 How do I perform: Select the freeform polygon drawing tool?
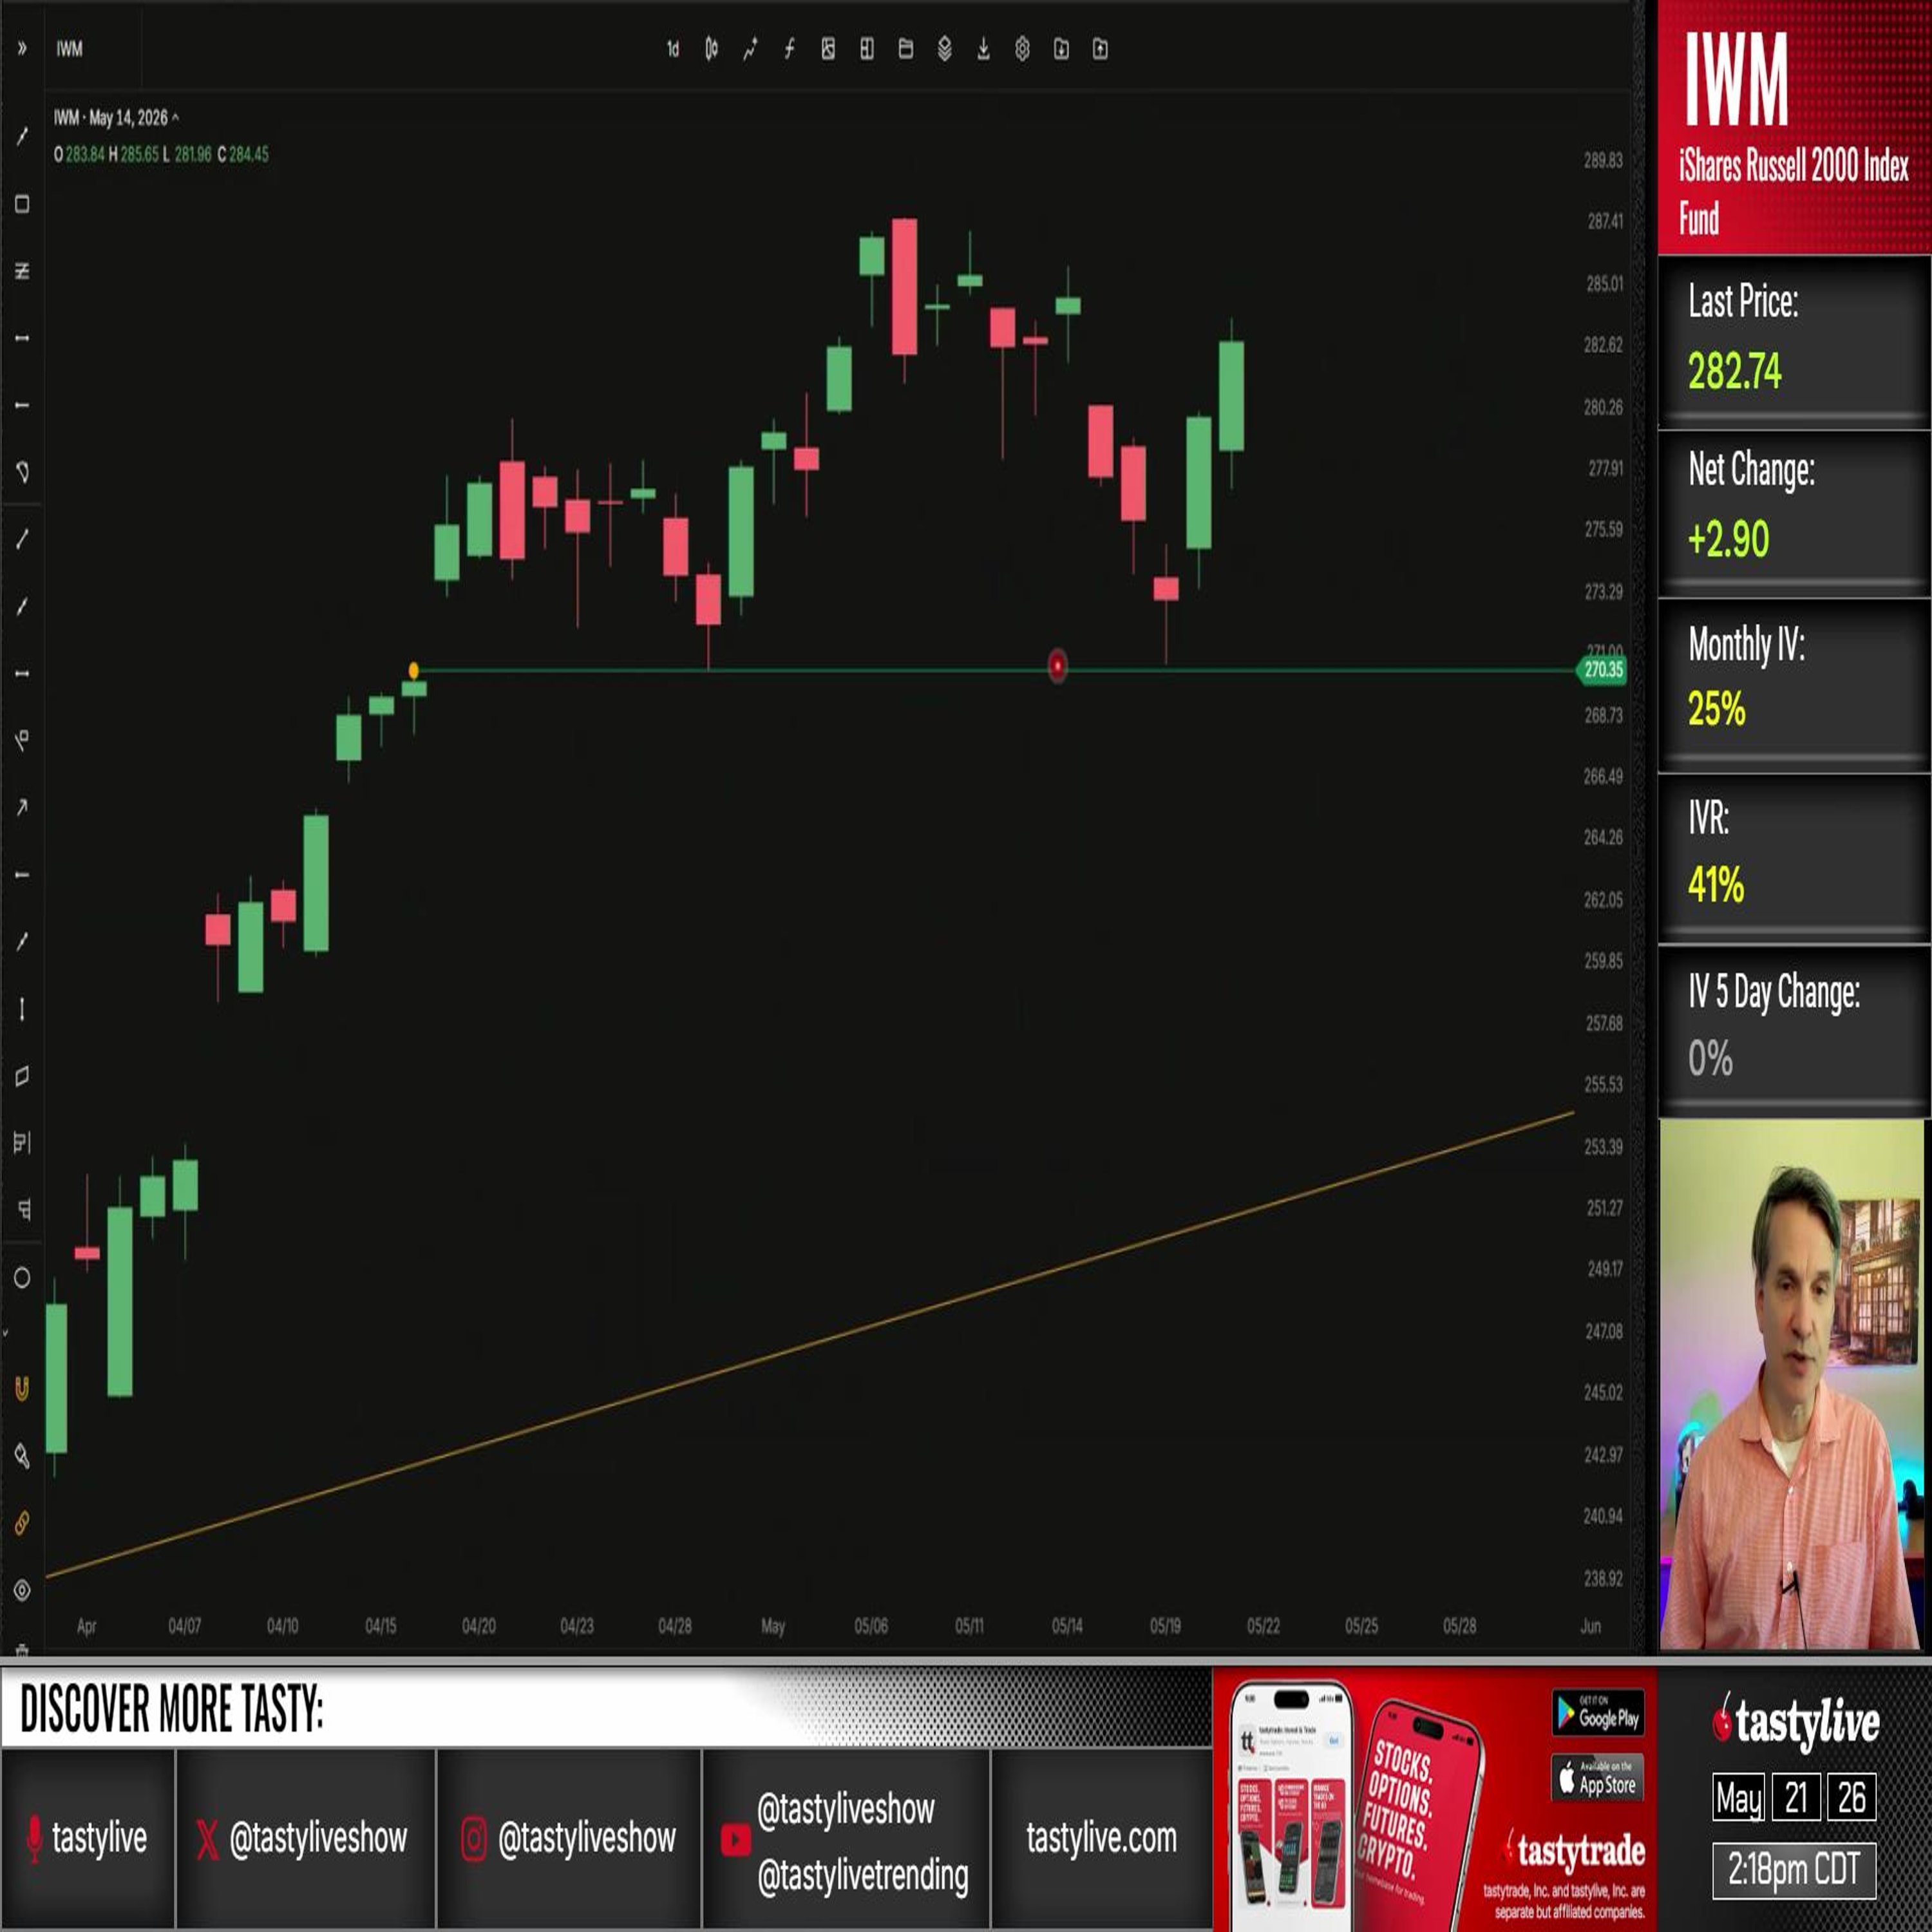(x=22, y=472)
